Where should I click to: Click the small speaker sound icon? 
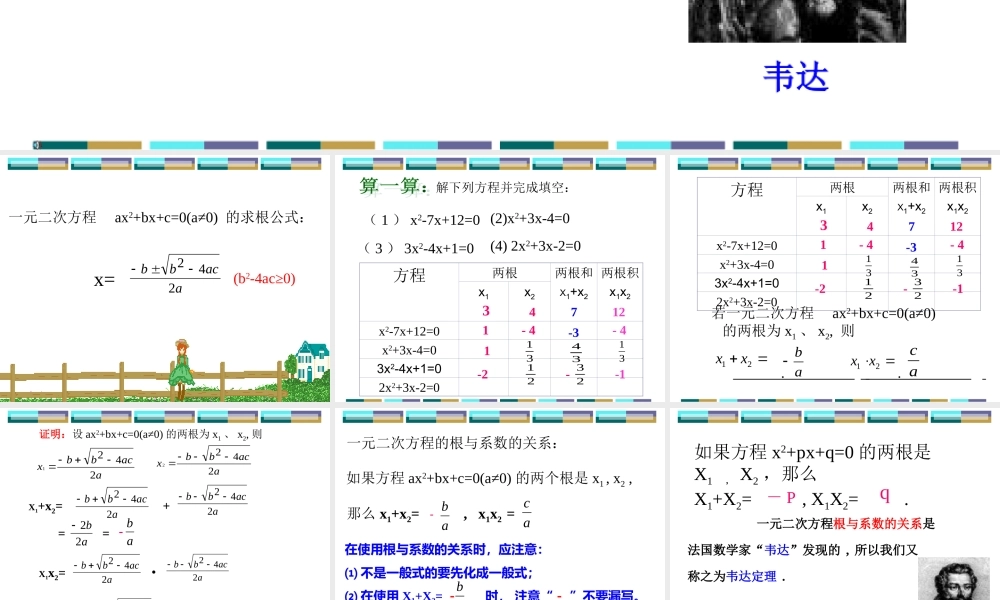pos(36,145)
